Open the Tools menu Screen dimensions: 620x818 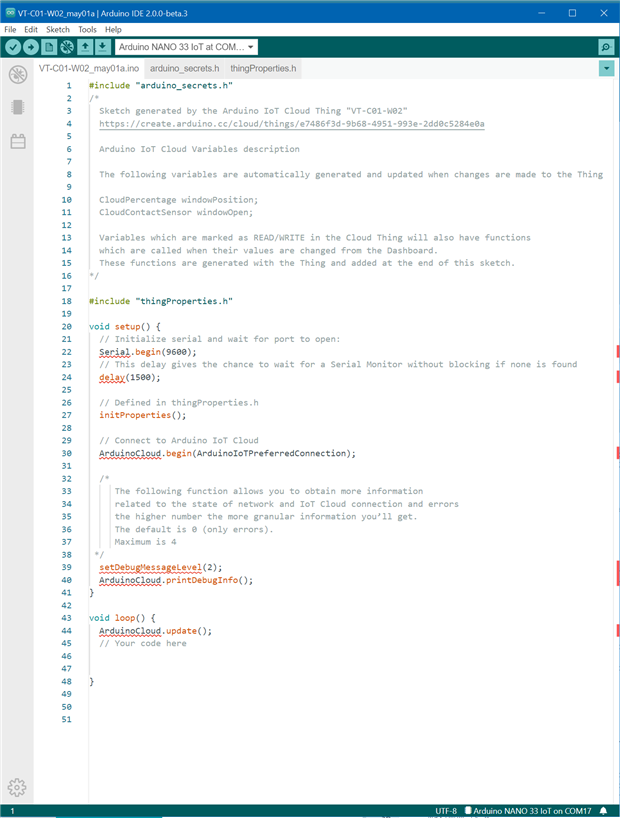[87, 30]
